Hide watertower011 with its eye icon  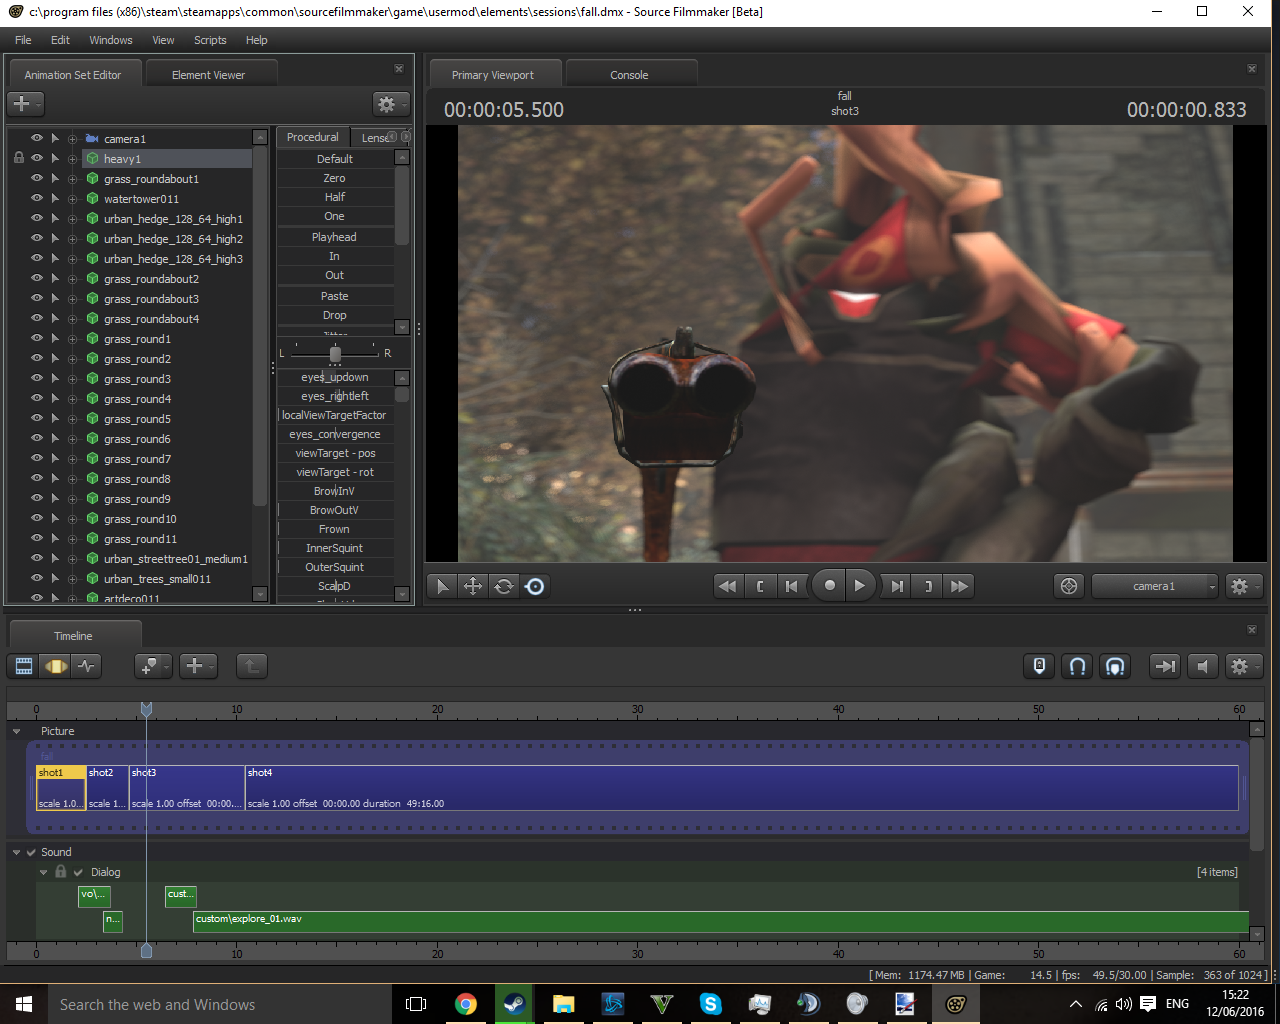click(x=37, y=199)
